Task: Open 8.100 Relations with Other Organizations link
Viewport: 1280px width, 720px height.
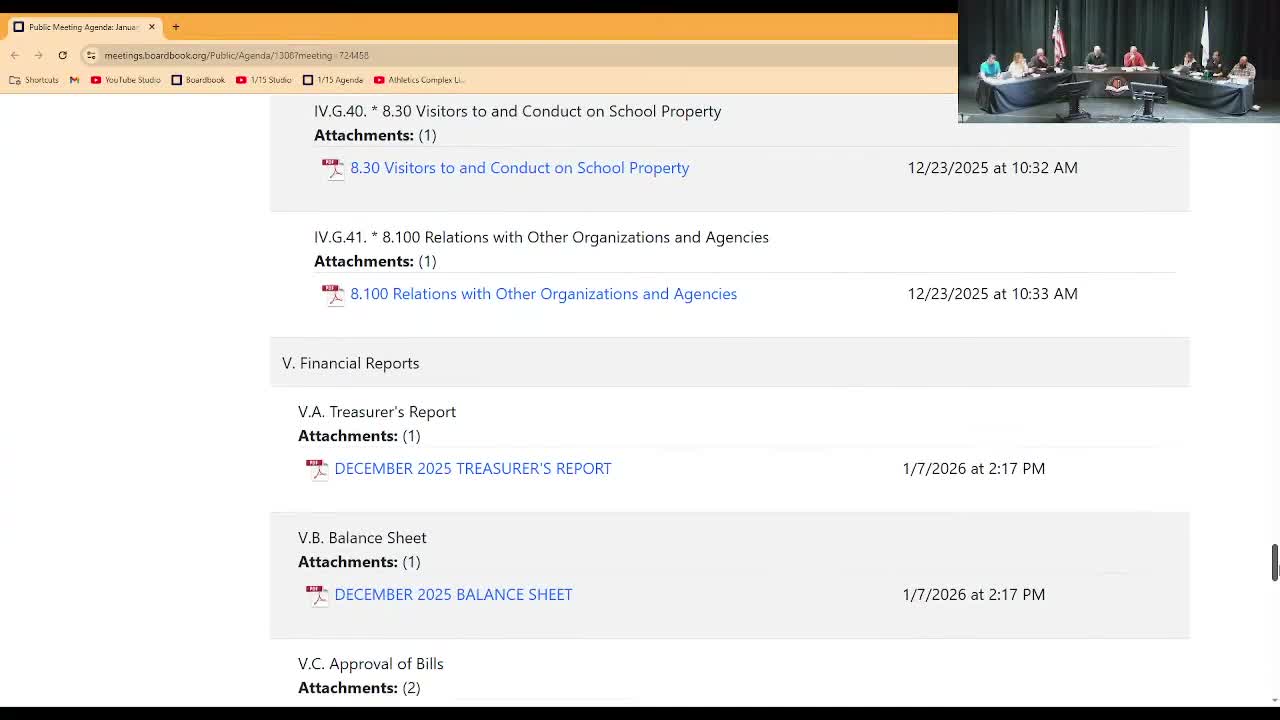Action: pos(543,293)
